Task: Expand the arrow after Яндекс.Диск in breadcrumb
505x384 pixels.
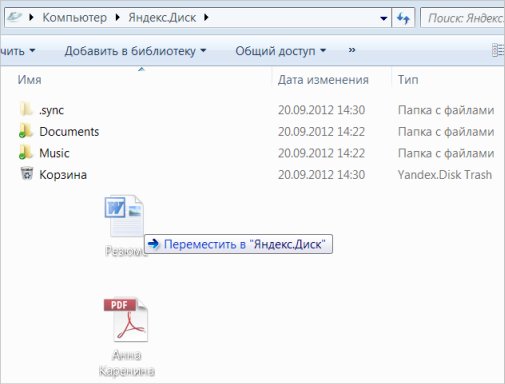Action: point(206,17)
